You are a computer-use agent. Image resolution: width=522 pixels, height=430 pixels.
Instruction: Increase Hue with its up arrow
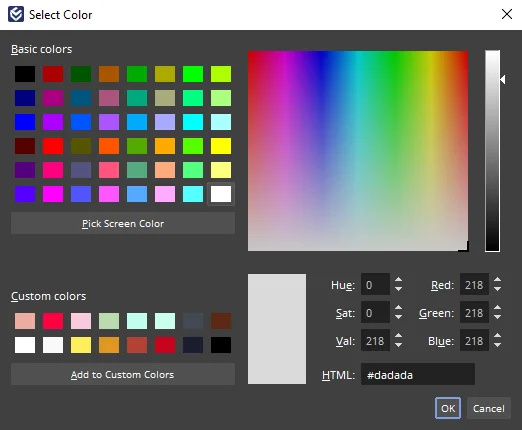click(398, 281)
